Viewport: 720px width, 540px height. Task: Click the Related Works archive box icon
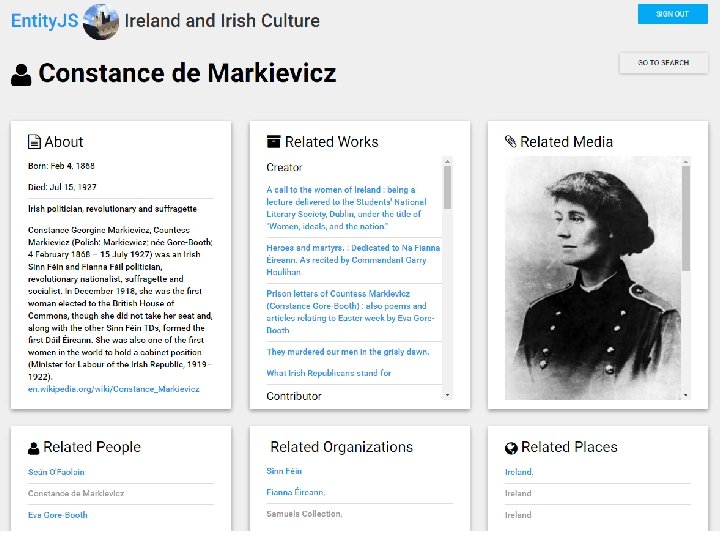click(273, 142)
